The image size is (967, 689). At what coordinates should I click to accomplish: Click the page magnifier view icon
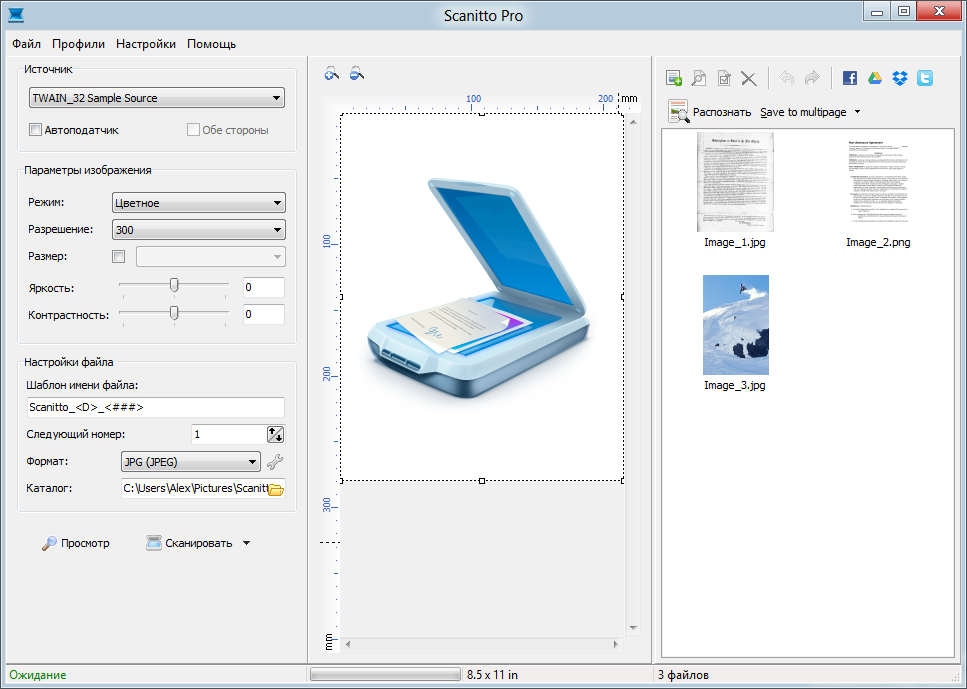(699, 78)
